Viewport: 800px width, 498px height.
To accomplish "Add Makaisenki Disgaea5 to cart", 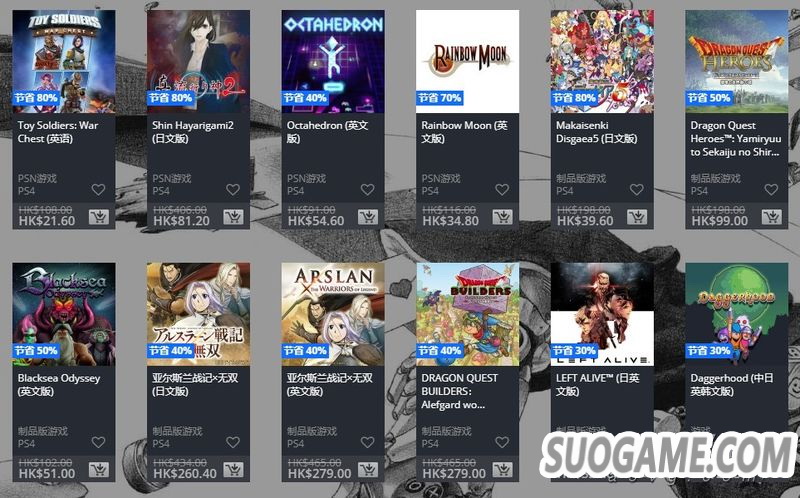I will click(x=637, y=217).
